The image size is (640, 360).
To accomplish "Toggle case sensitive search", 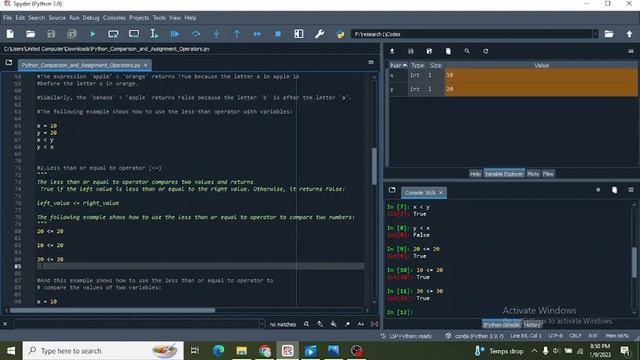I will click(361, 324).
